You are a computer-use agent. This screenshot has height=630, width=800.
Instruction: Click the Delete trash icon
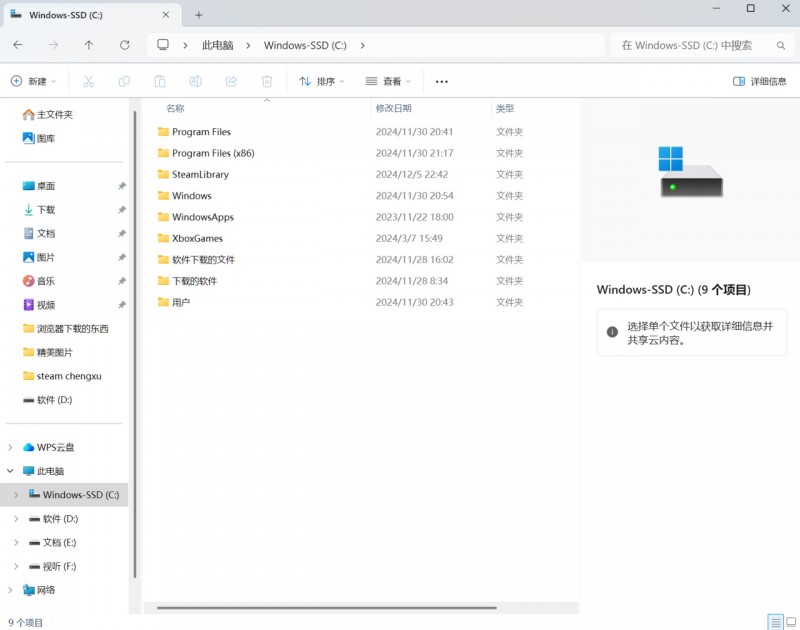point(267,81)
